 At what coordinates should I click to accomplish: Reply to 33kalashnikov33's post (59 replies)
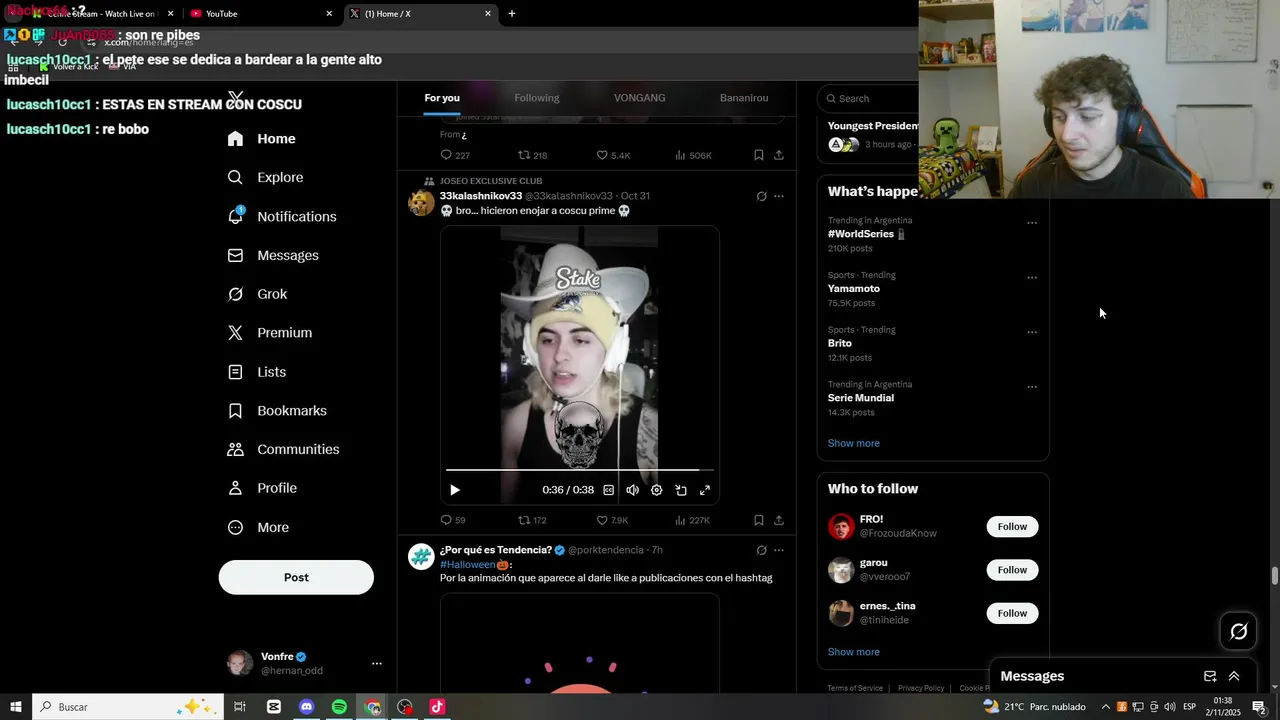click(x=453, y=520)
